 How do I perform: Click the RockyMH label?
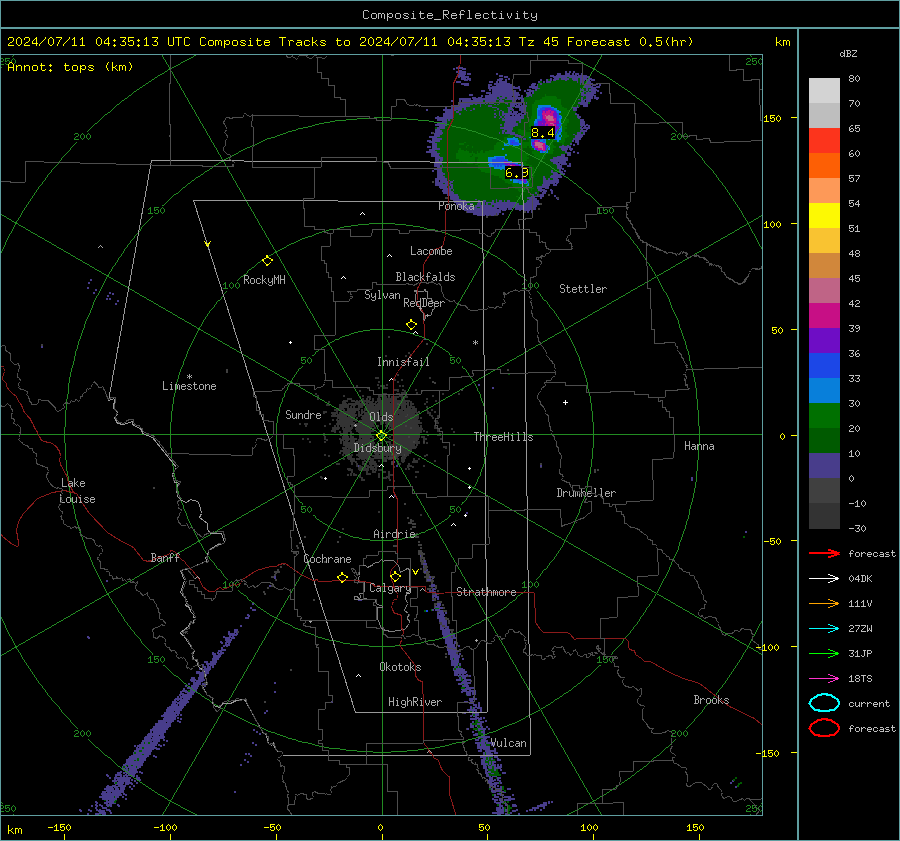point(264,280)
